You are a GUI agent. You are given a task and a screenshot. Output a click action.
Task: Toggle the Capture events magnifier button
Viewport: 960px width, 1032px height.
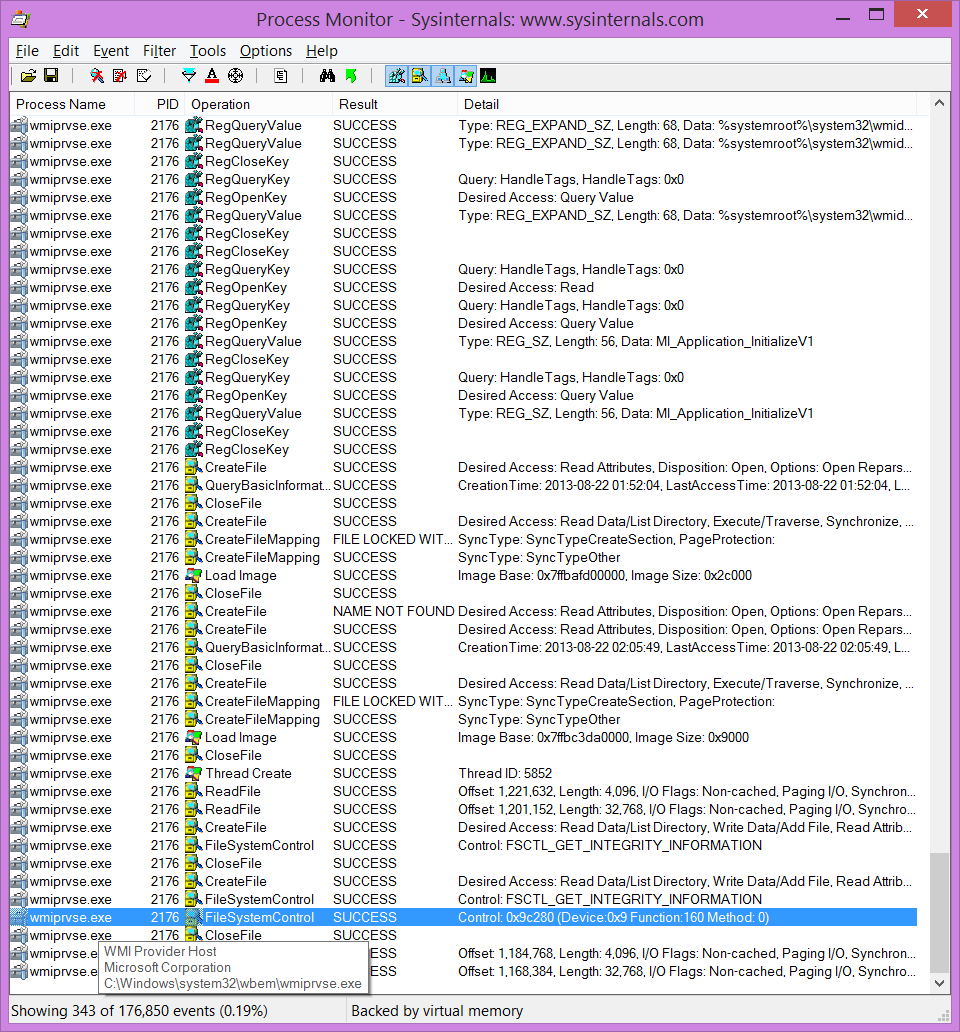point(97,76)
